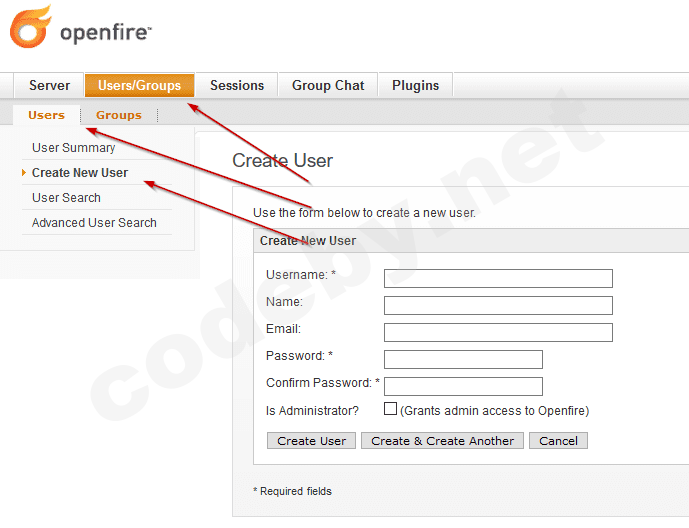This screenshot has height=528, width=689.
Task: Focus the Email input field
Action: click(498, 332)
